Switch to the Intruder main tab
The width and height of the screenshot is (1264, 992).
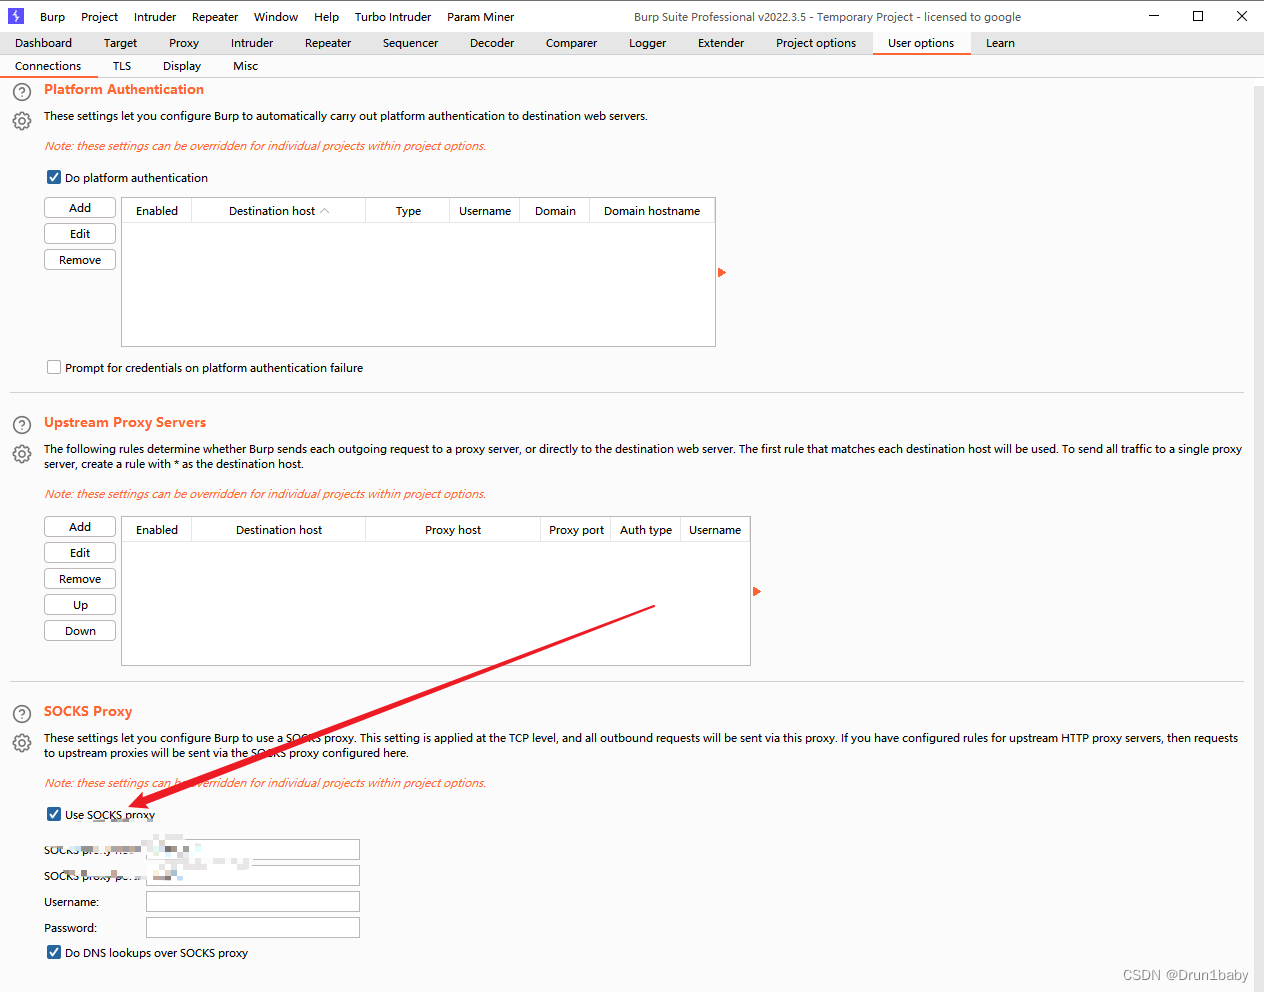coord(252,43)
